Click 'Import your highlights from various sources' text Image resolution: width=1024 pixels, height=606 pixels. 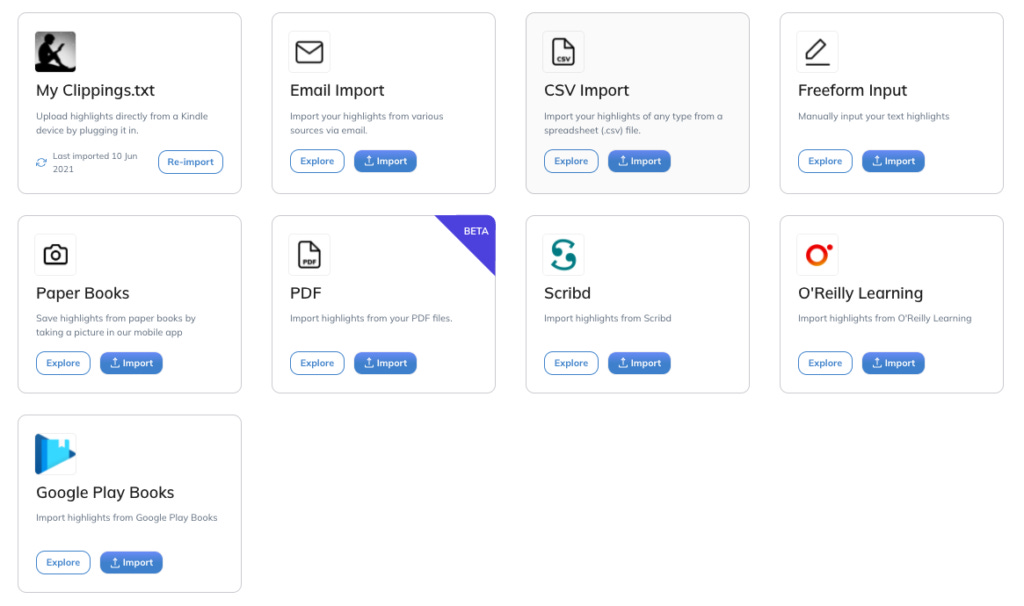click(366, 123)
